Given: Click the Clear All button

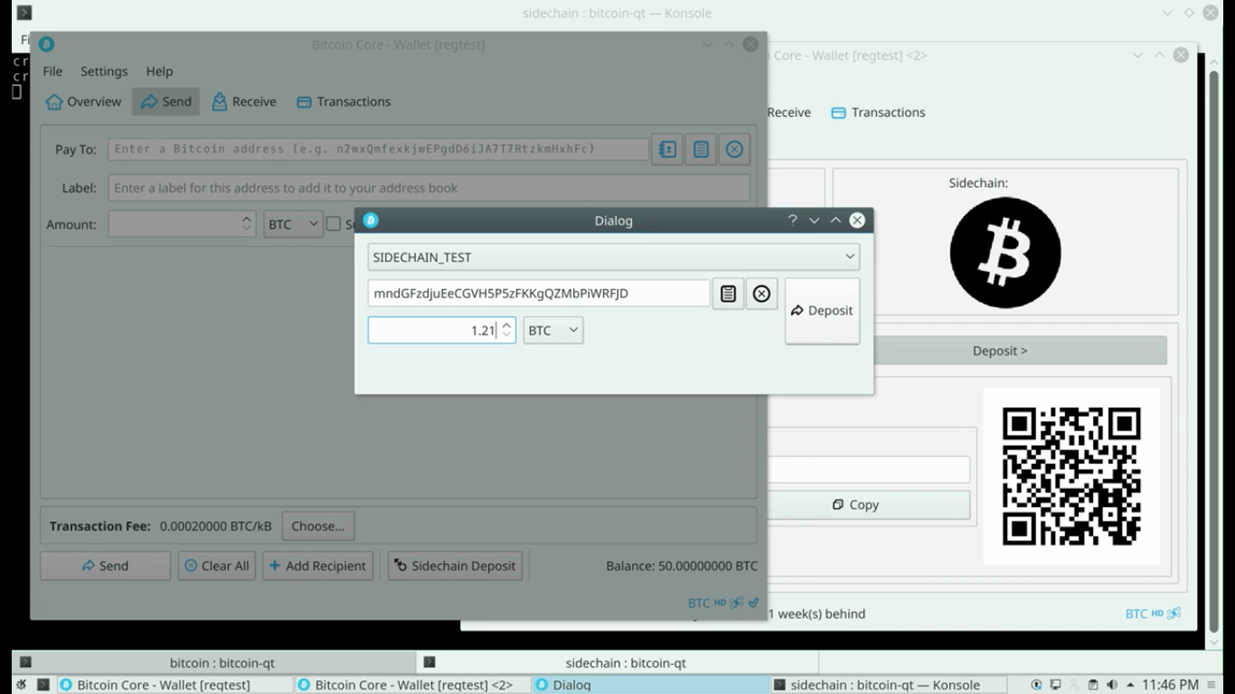Looking at the screenshot, I should coord(216,566).
